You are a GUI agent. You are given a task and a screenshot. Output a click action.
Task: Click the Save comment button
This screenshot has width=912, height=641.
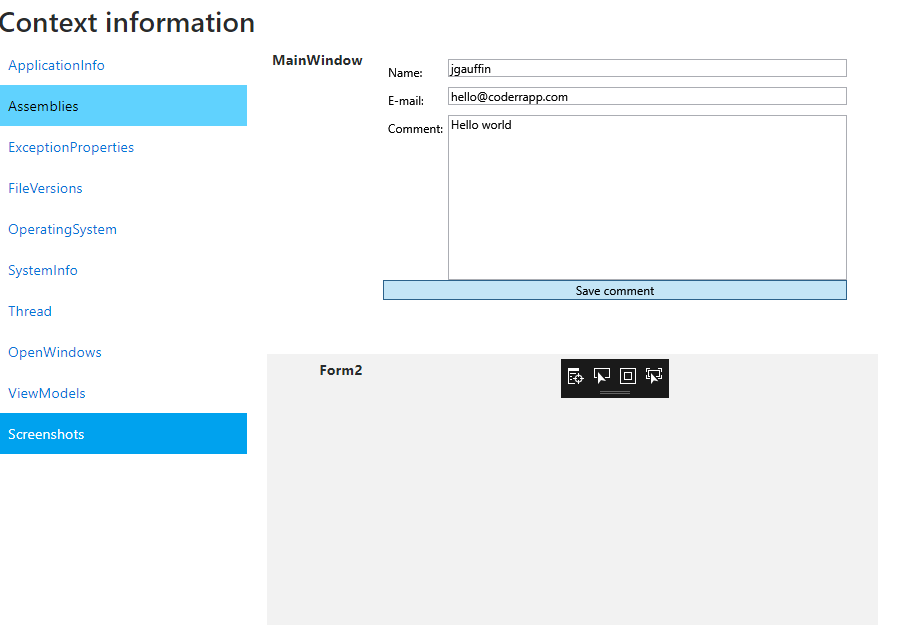click(x=615, y=290)
